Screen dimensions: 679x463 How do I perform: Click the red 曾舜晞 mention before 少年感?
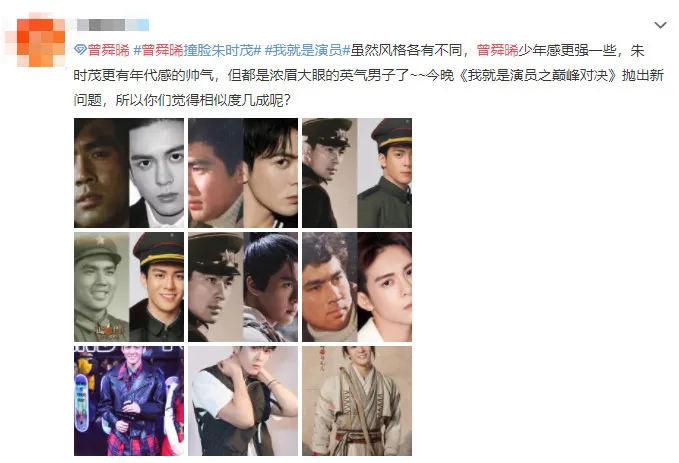click(x=497, y=50)
